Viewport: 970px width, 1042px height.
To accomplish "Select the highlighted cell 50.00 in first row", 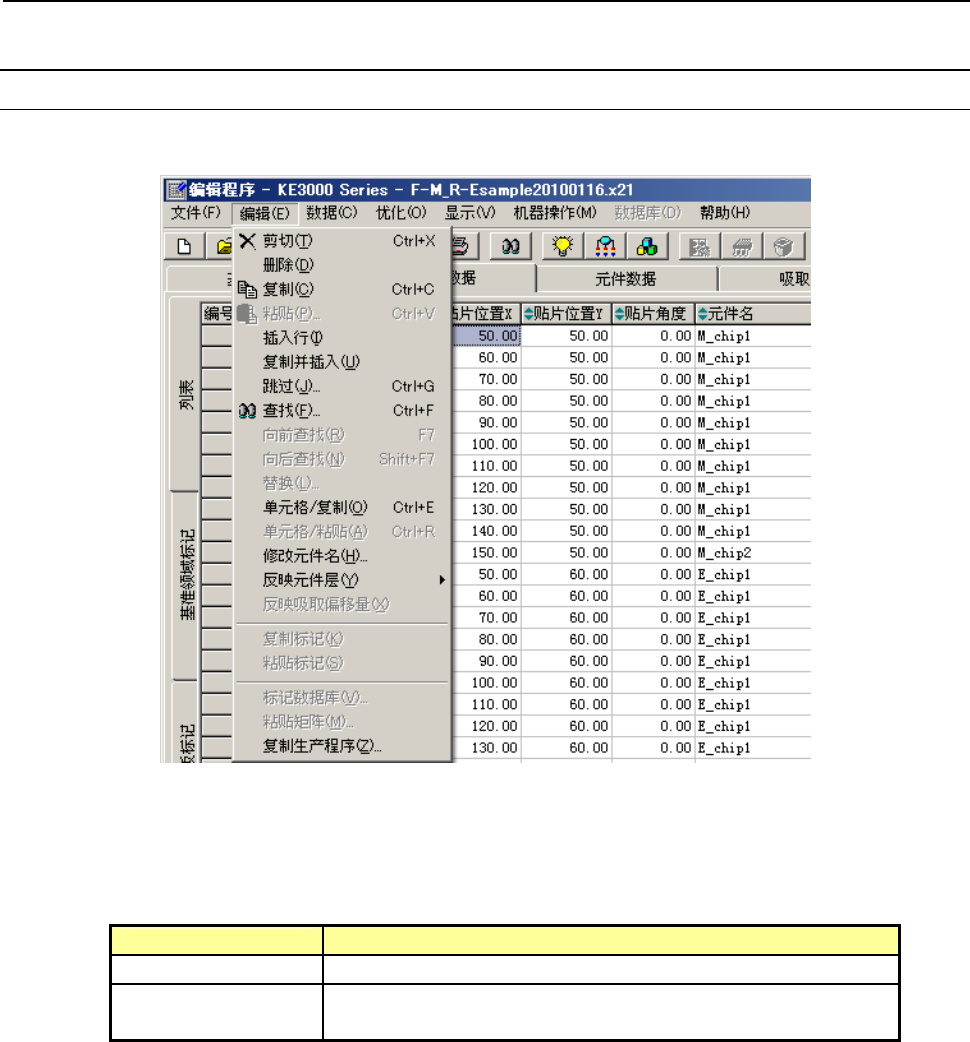I will (x=486, y=336).
